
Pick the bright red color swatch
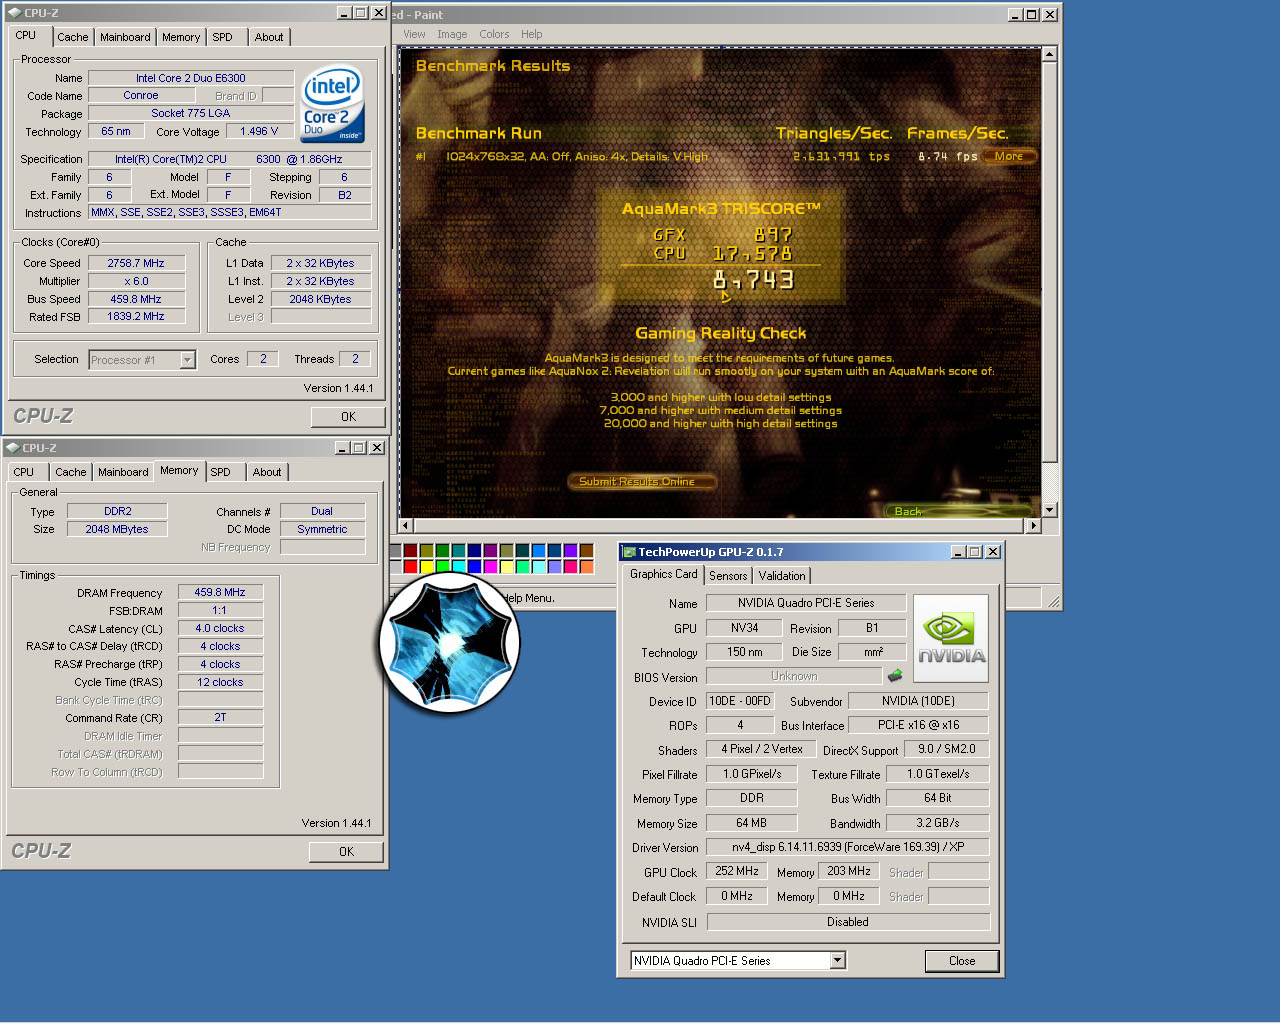410,567
